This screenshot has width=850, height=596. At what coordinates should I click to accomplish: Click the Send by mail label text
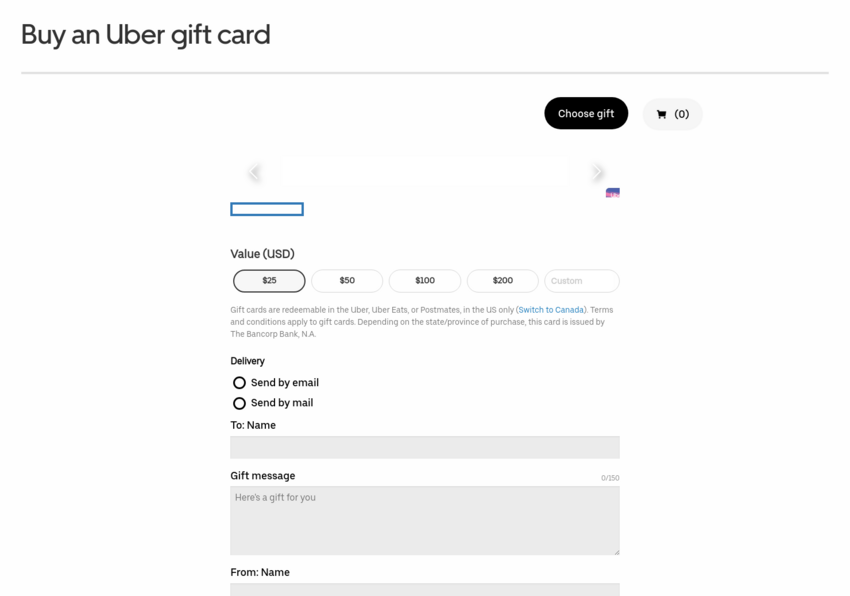point(282,403)
